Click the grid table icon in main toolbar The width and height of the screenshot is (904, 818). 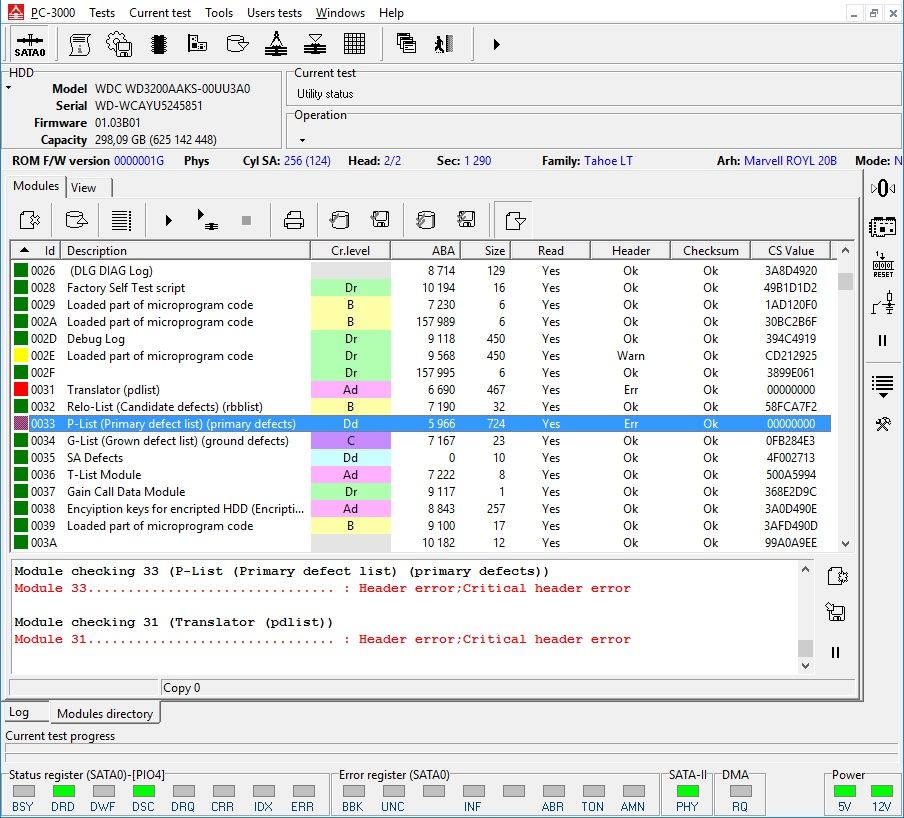[x=354, y=44]
